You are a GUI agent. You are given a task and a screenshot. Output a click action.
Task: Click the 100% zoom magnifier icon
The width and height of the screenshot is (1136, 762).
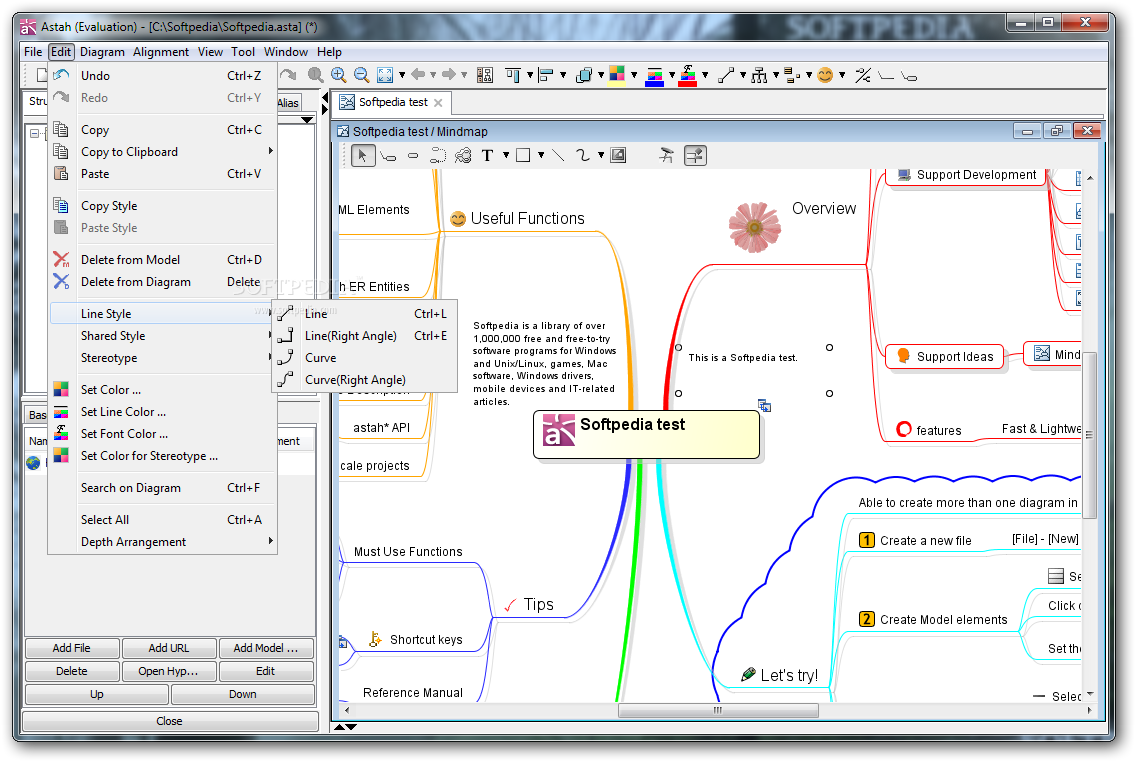click(315, 75)
